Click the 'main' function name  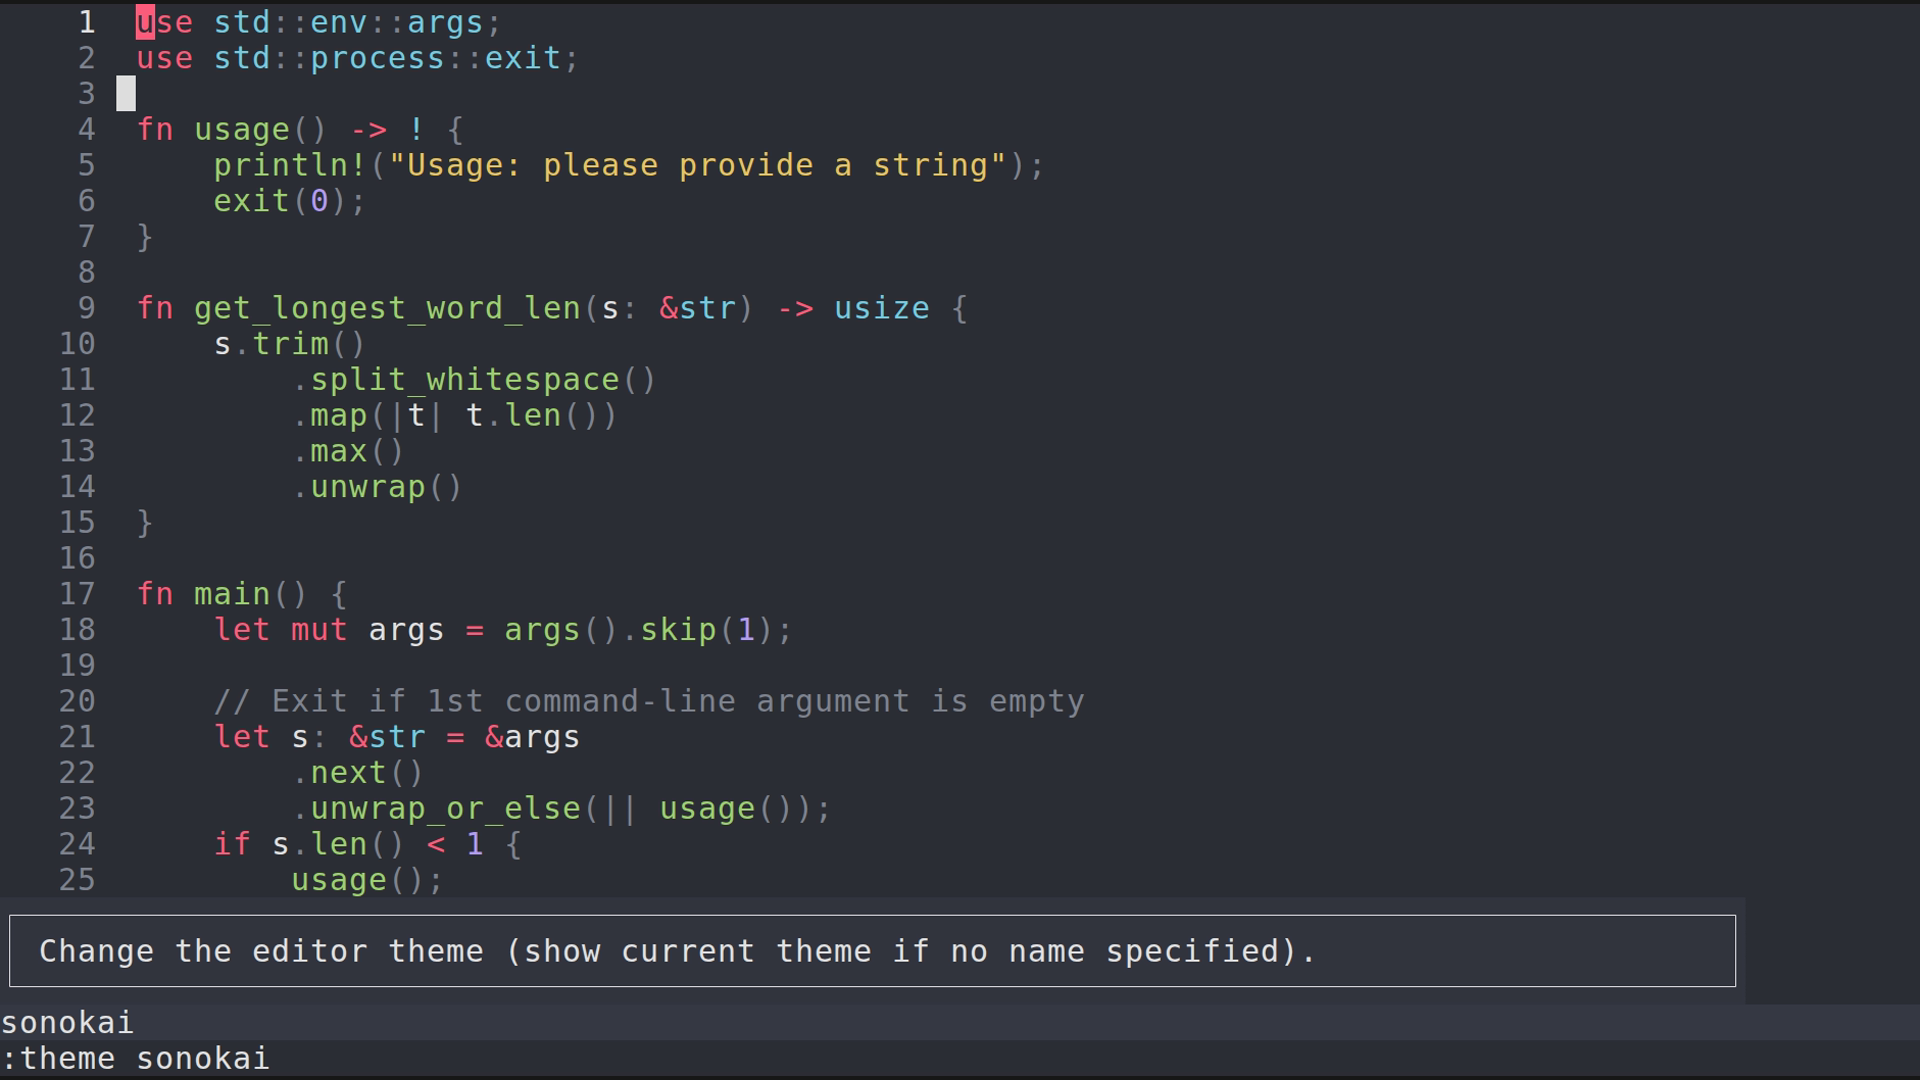[231, 594]
